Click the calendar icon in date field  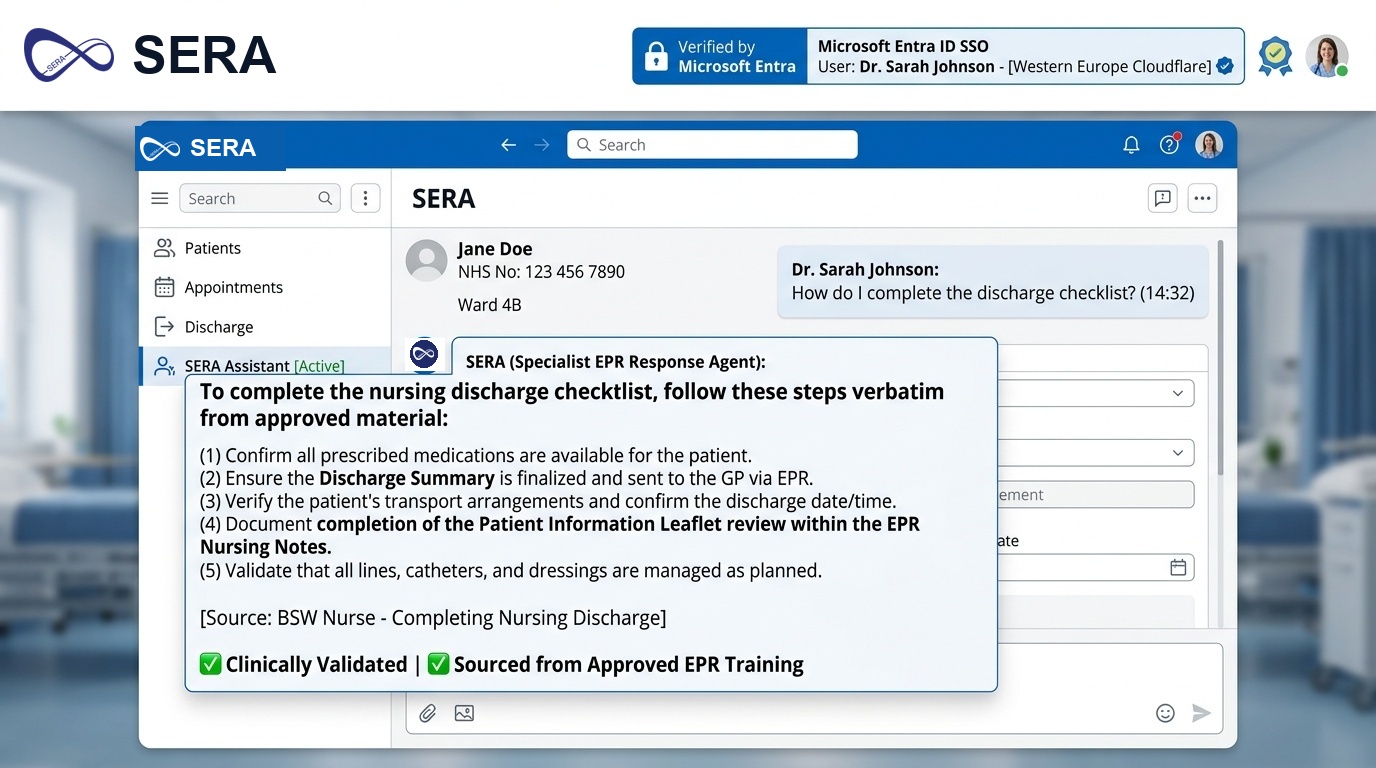pos(1178,567)
